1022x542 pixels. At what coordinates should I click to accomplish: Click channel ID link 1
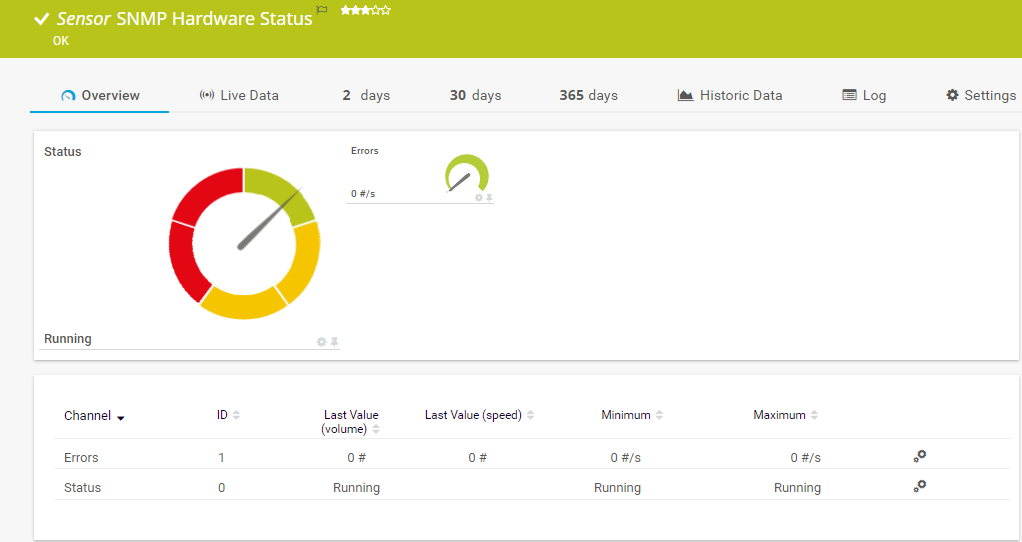pos(221,458)
